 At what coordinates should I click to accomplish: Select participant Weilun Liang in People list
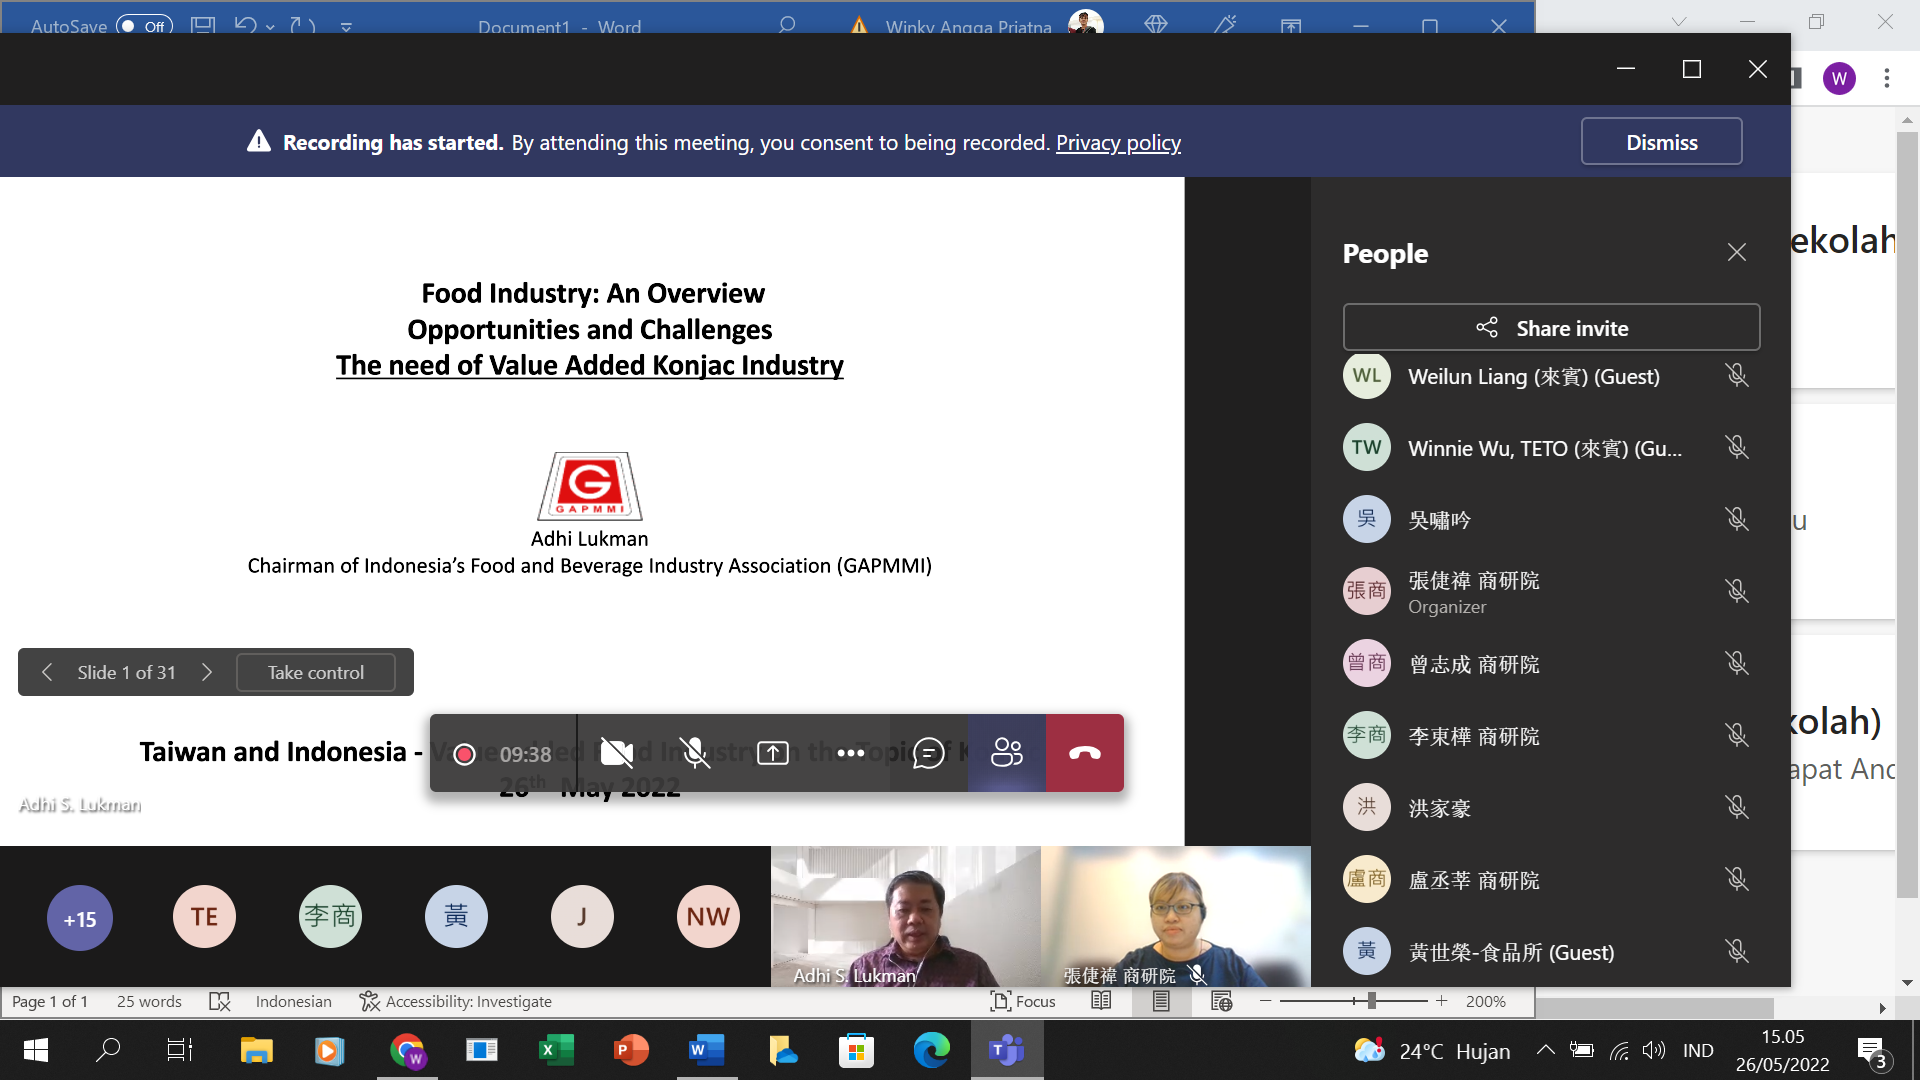pyautogui.click(x=1551, y=376)
